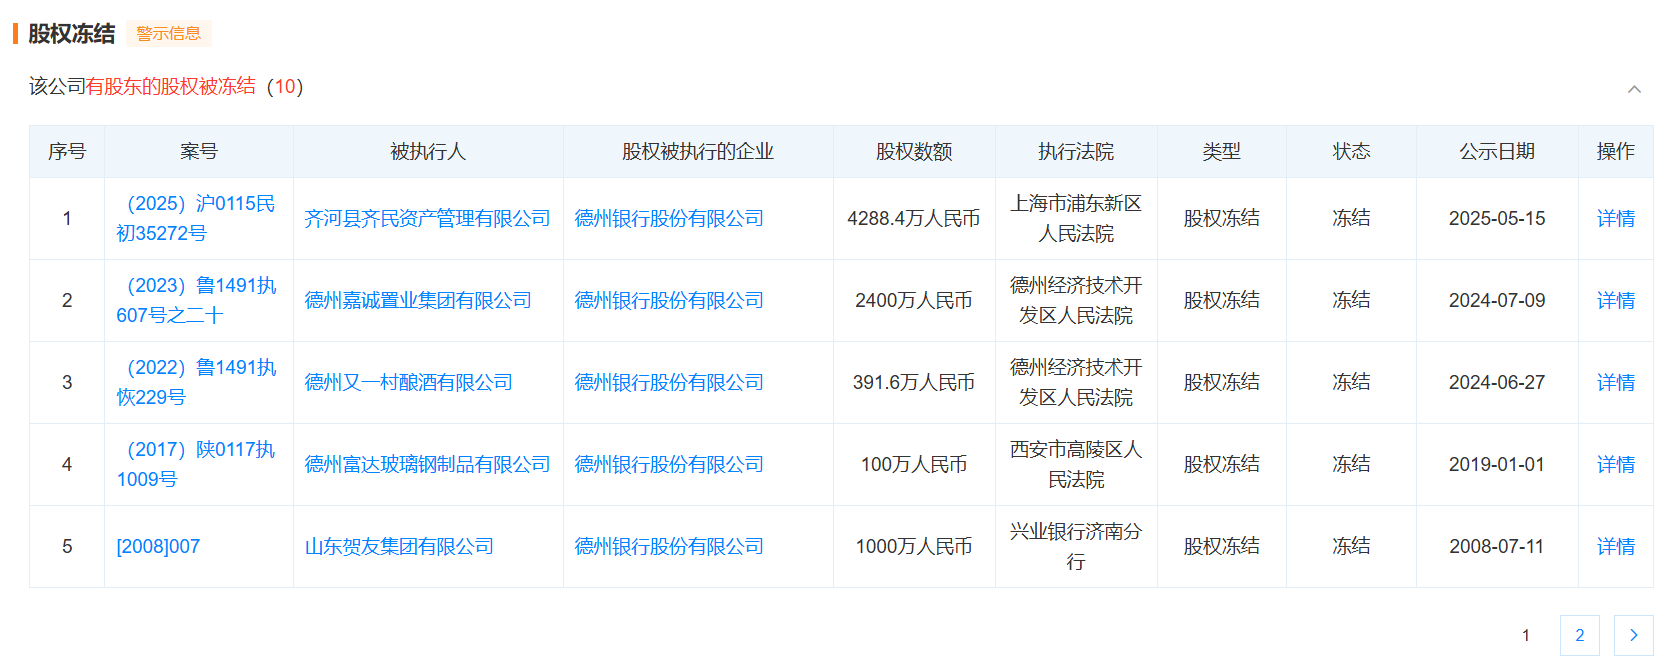
Task: Click the 操作 column header
Action: 1616,151
